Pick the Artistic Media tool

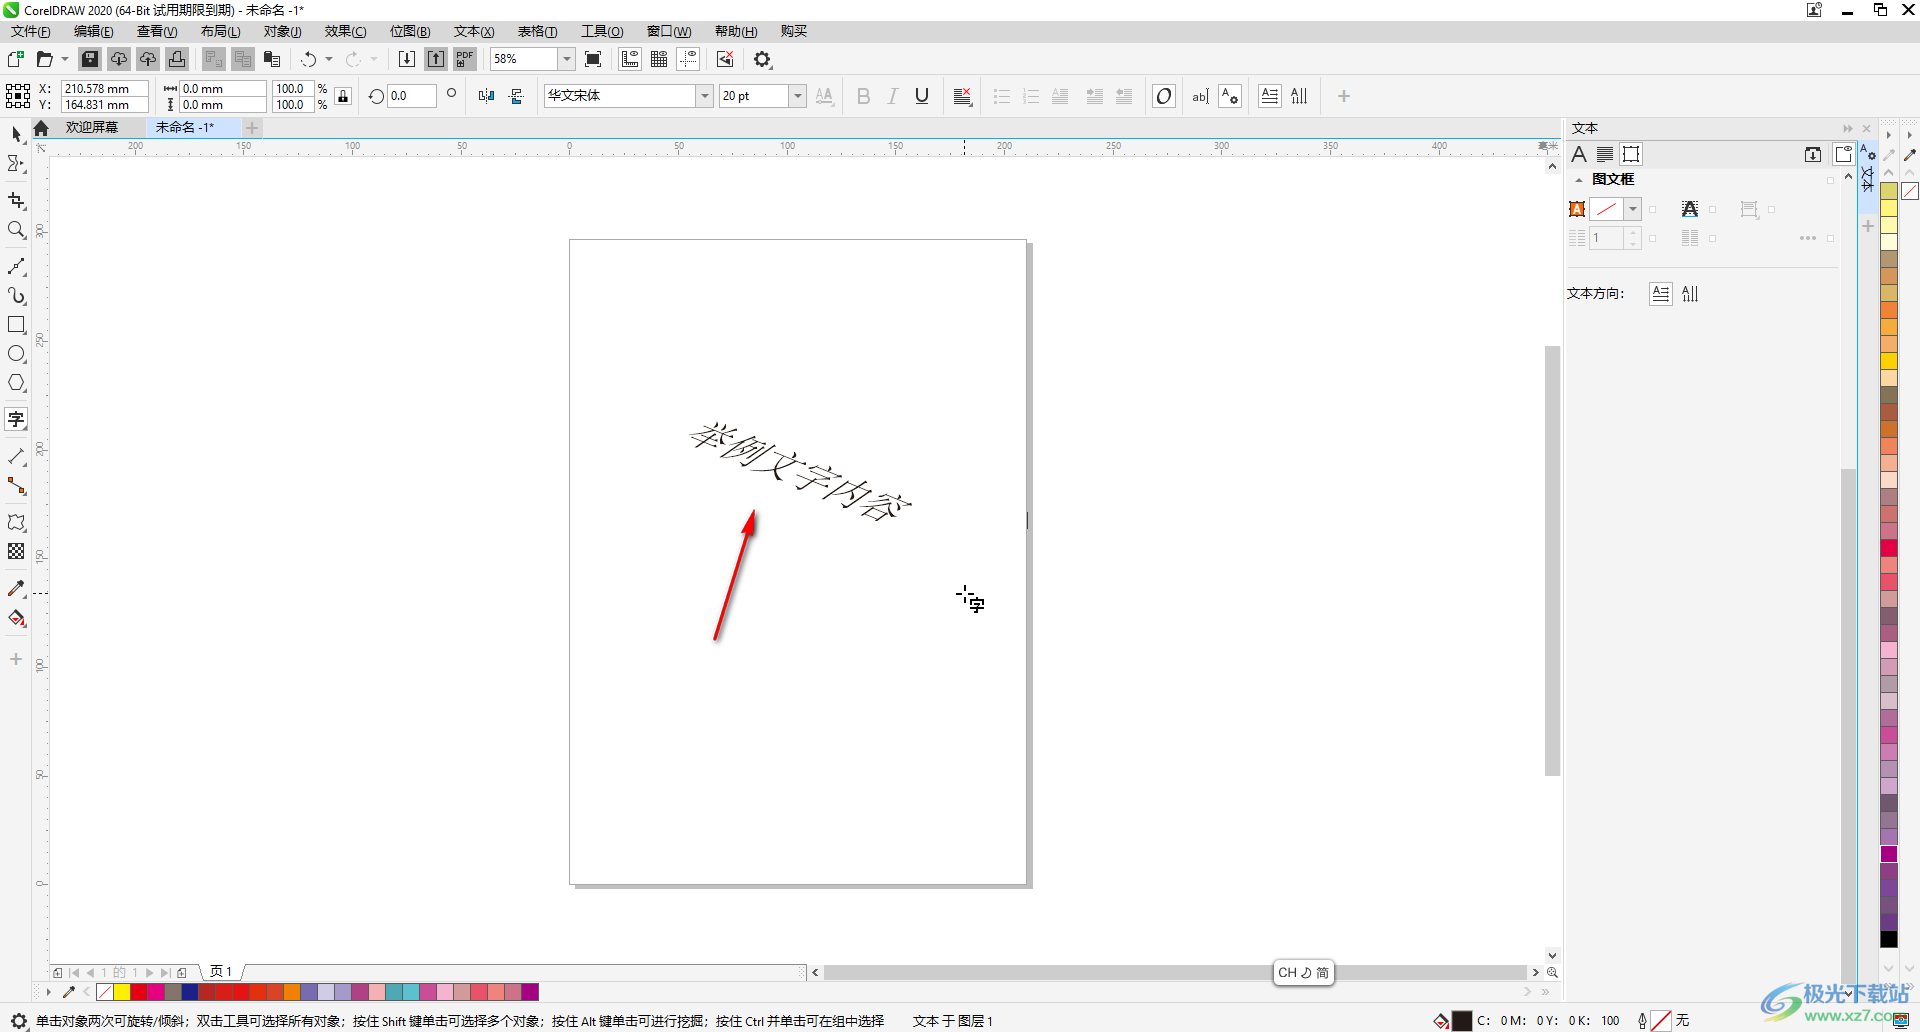coord(16,296)
